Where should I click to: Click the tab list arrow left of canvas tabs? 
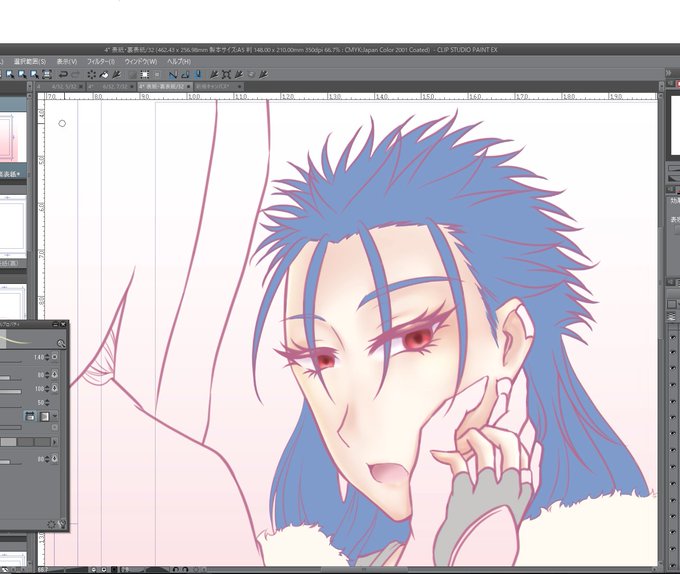click(x=30, y=87)
